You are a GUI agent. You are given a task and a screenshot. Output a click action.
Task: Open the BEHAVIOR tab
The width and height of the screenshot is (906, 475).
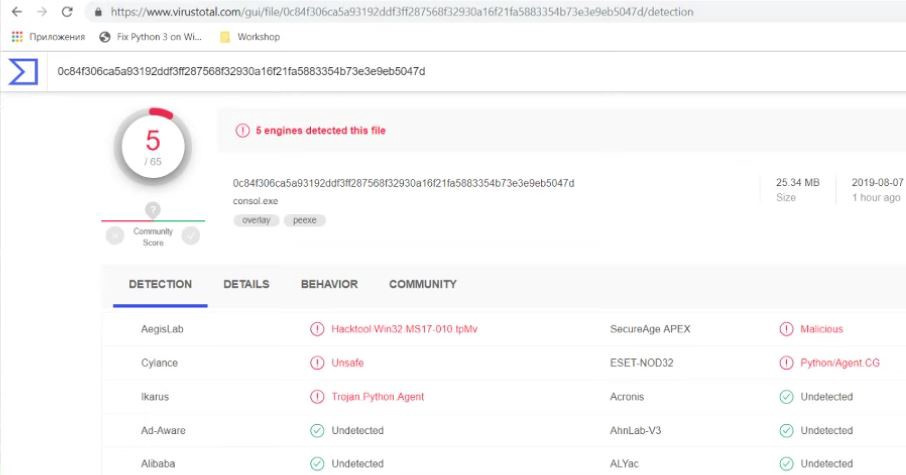tap(329, 284)
